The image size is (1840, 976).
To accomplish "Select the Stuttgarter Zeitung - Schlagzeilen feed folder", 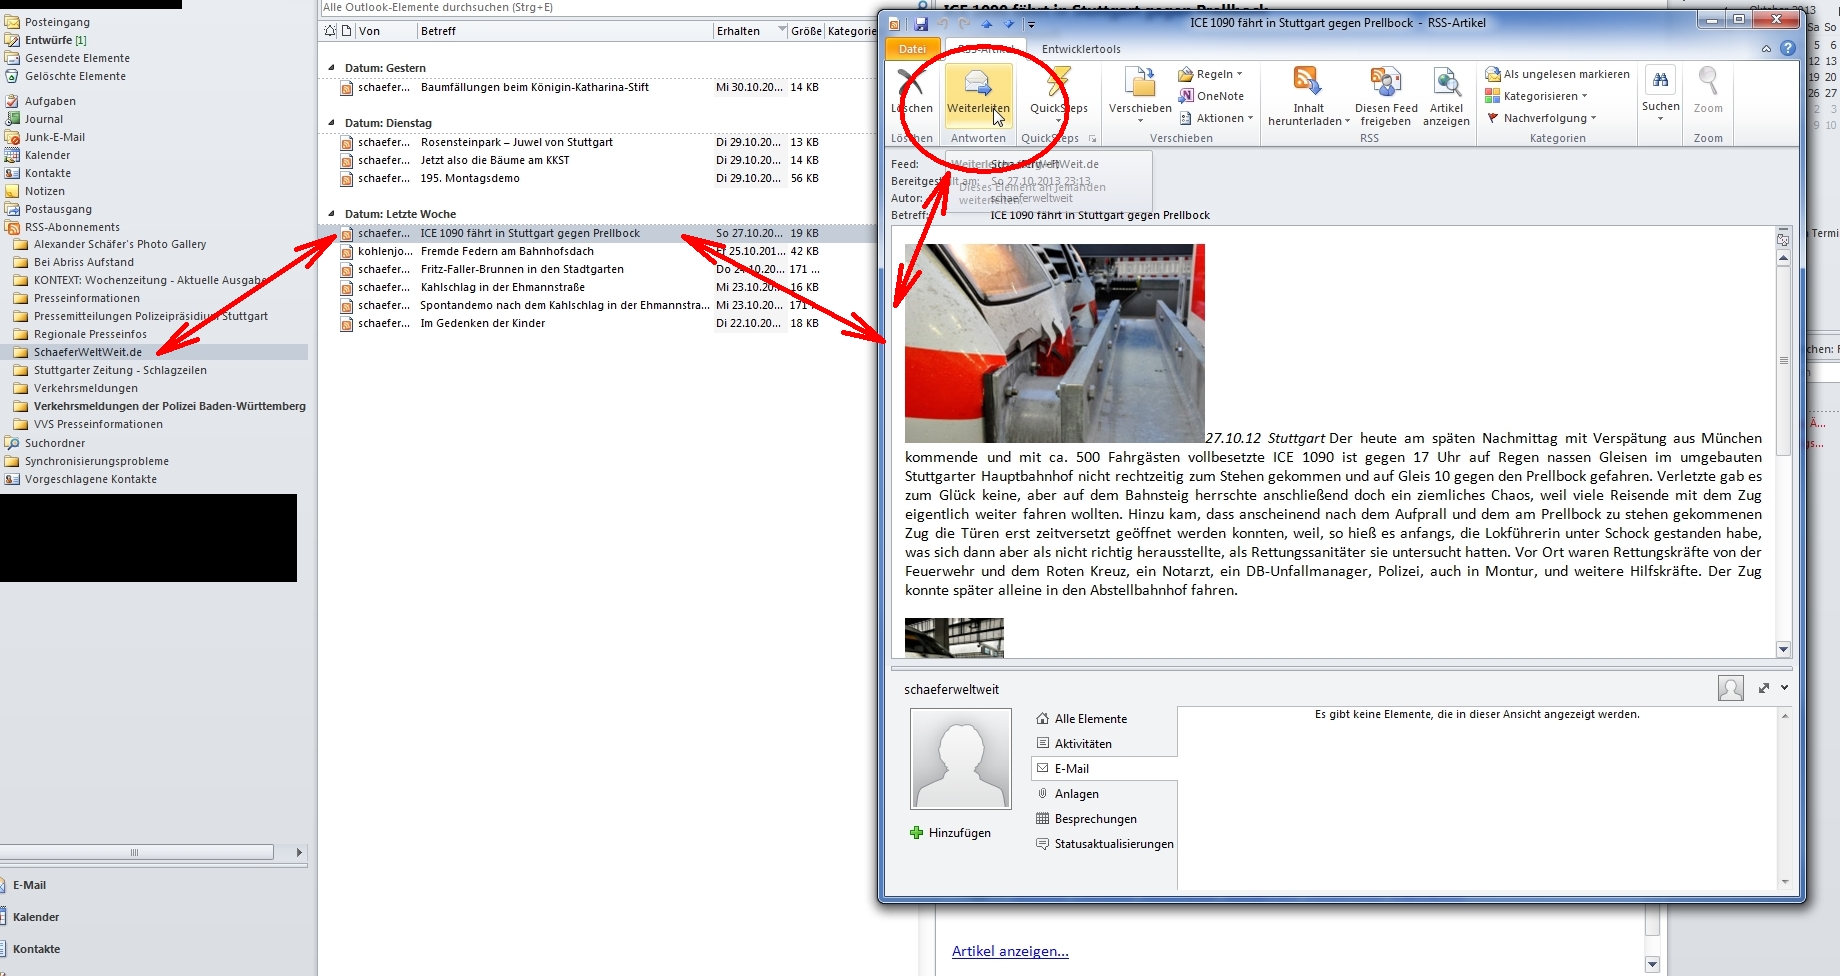I will [x=120, y=370].
